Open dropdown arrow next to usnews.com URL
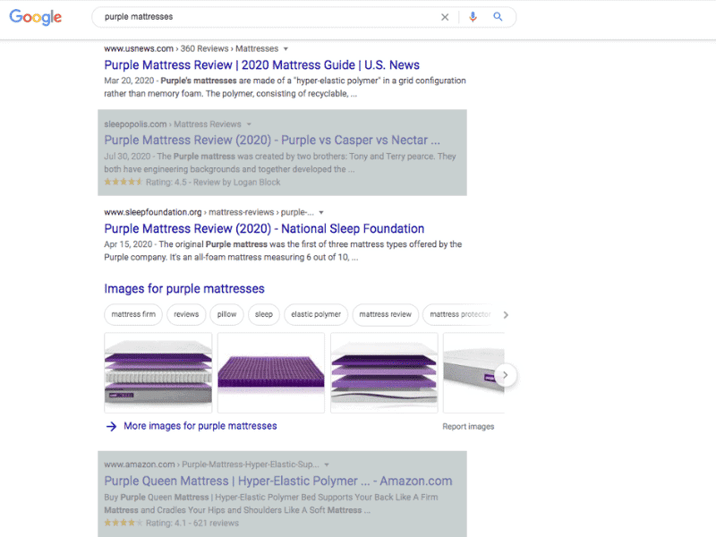Screen dimensions: 716x537 pos(286,49)
